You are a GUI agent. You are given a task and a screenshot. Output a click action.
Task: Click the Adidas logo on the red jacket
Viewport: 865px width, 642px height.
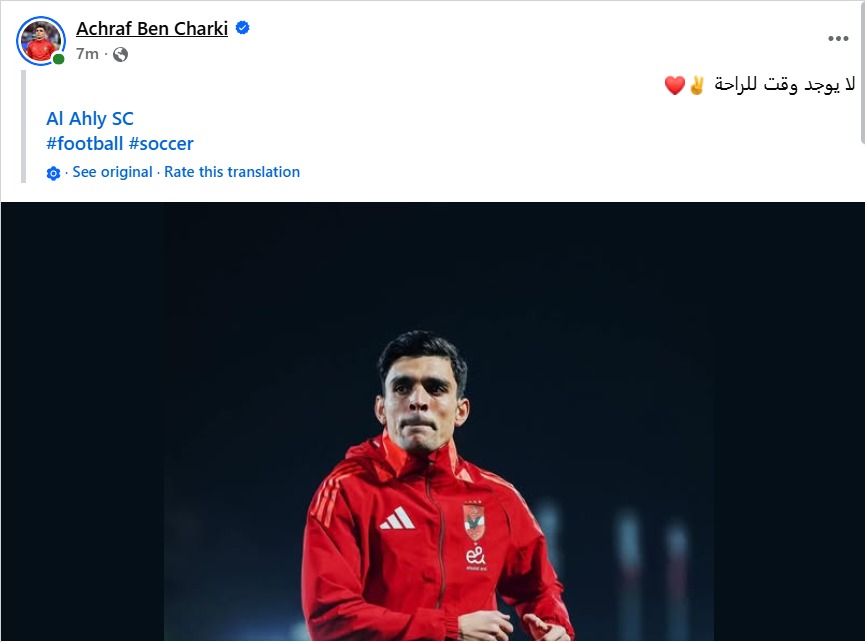tap(397, 518)
